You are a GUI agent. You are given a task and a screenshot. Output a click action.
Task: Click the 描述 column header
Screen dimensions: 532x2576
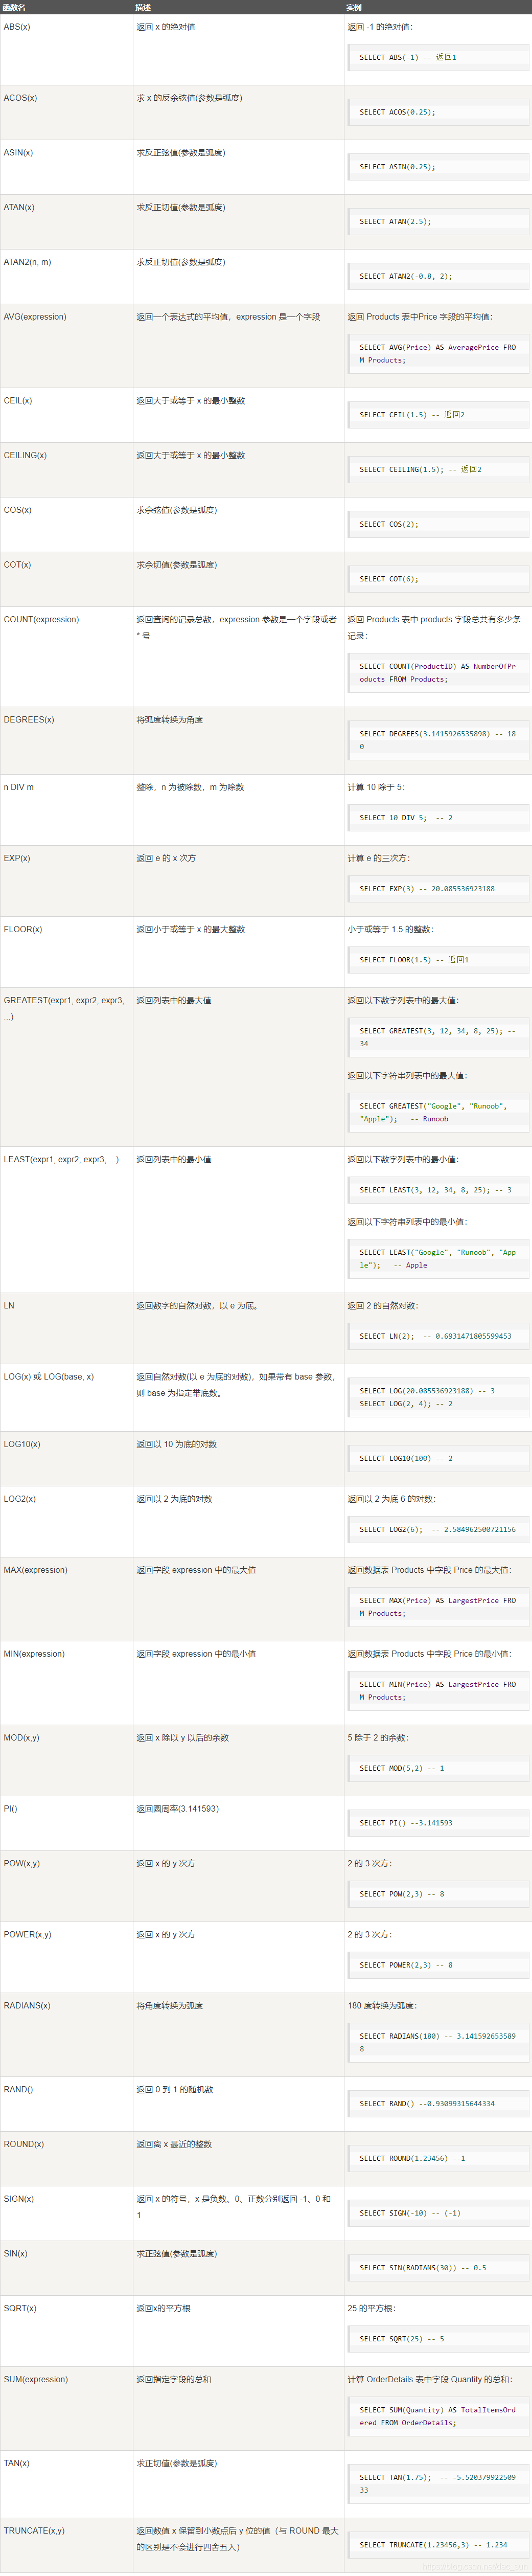point(143,7)
